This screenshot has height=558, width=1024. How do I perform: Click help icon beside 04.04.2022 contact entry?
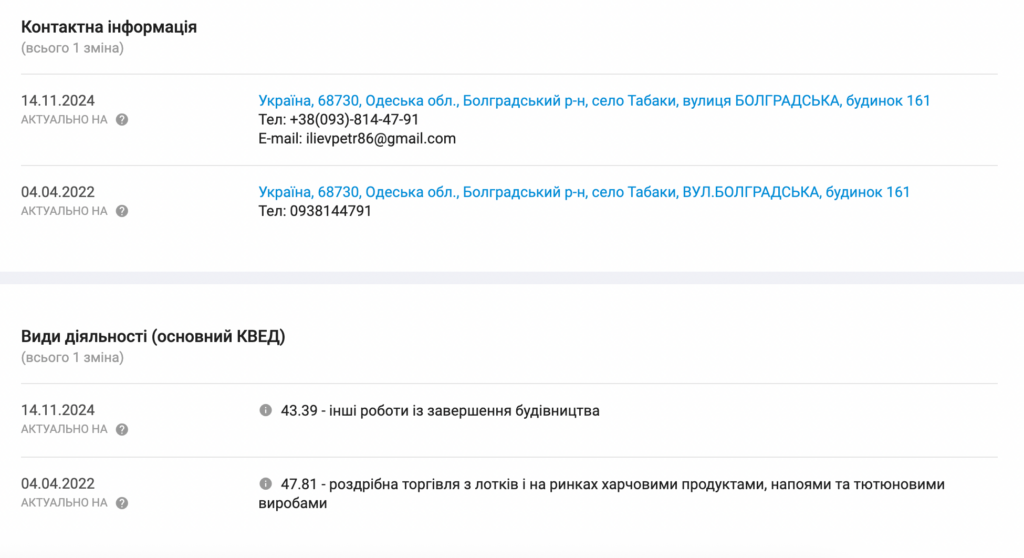tap(122, 211)
